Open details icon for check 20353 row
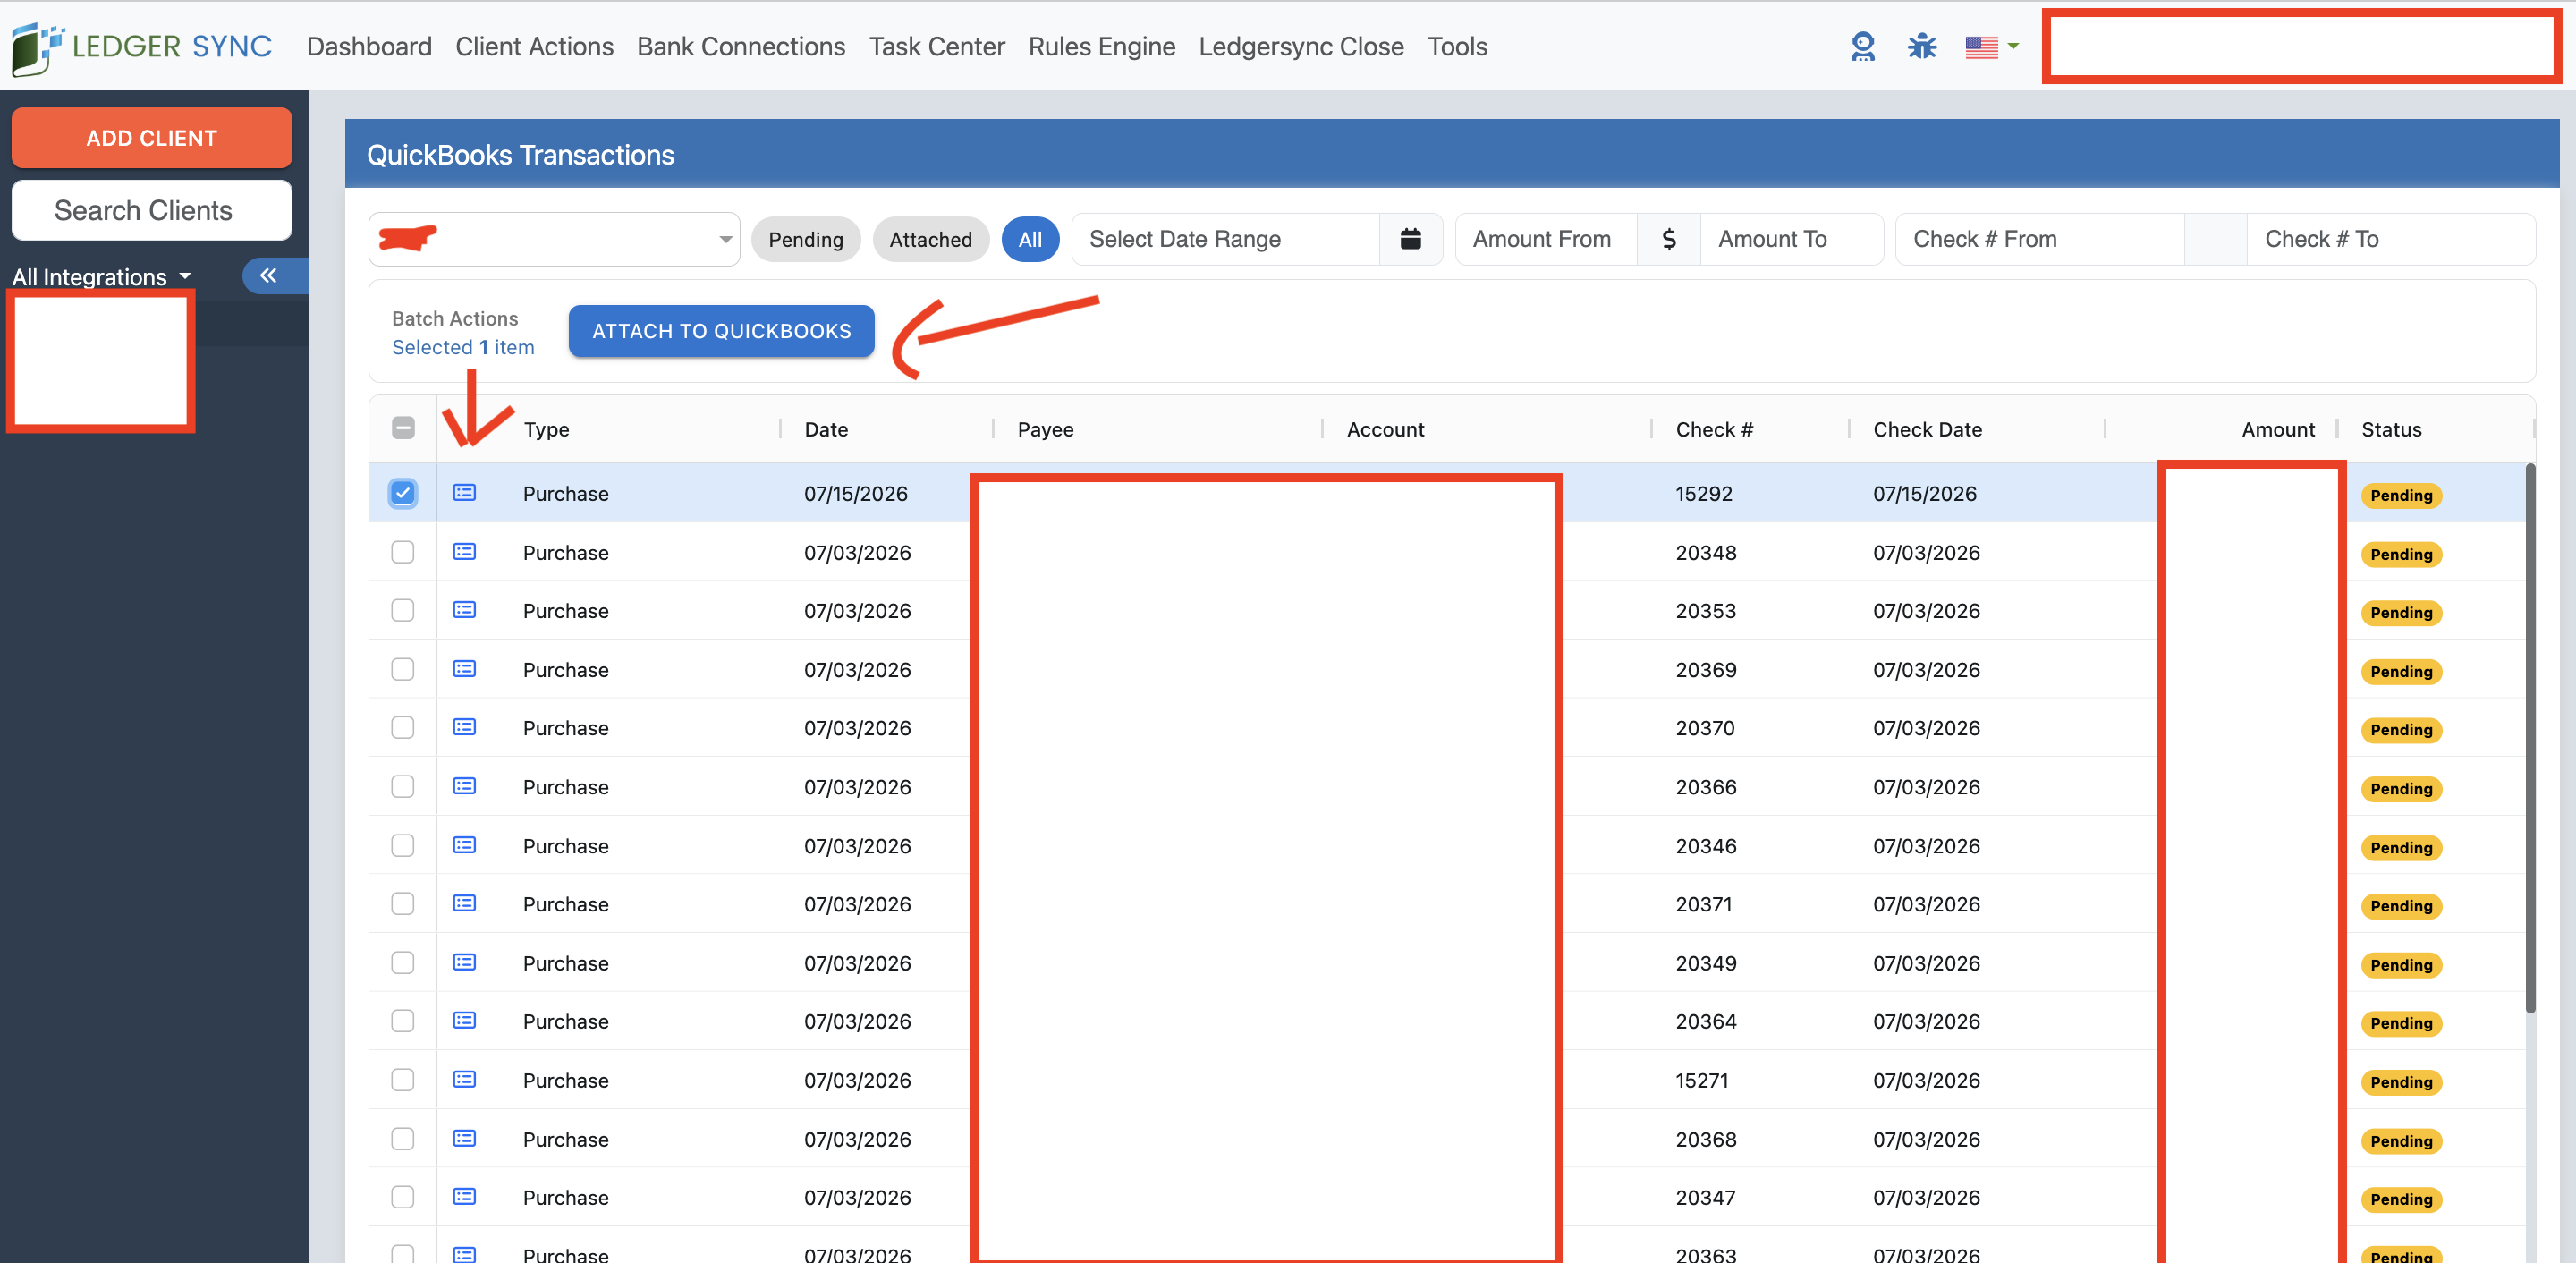This screenshot has height=1263, width=2576. click(464, 610)
